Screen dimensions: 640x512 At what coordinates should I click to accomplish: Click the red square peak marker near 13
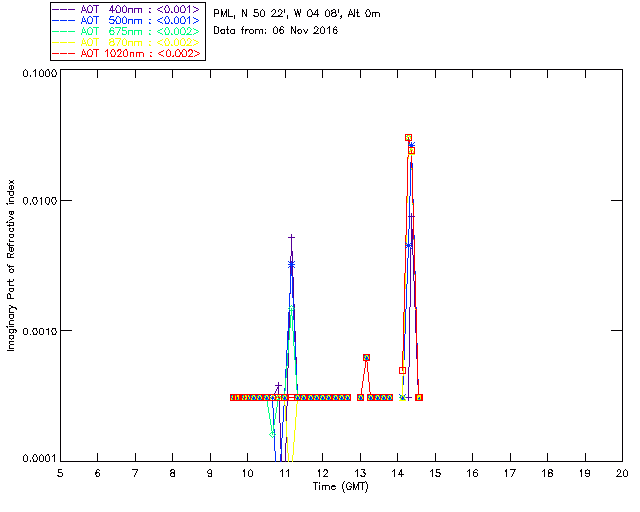(x=366, y=357)
